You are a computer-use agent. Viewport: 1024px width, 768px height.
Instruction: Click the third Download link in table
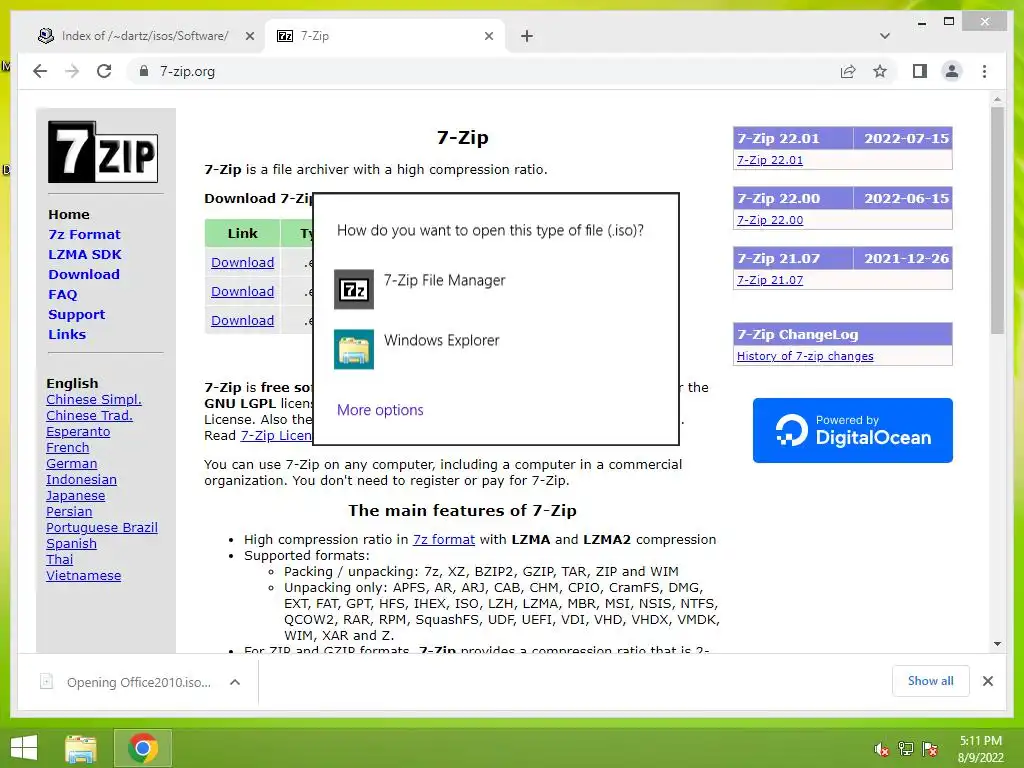pos(242,321)
